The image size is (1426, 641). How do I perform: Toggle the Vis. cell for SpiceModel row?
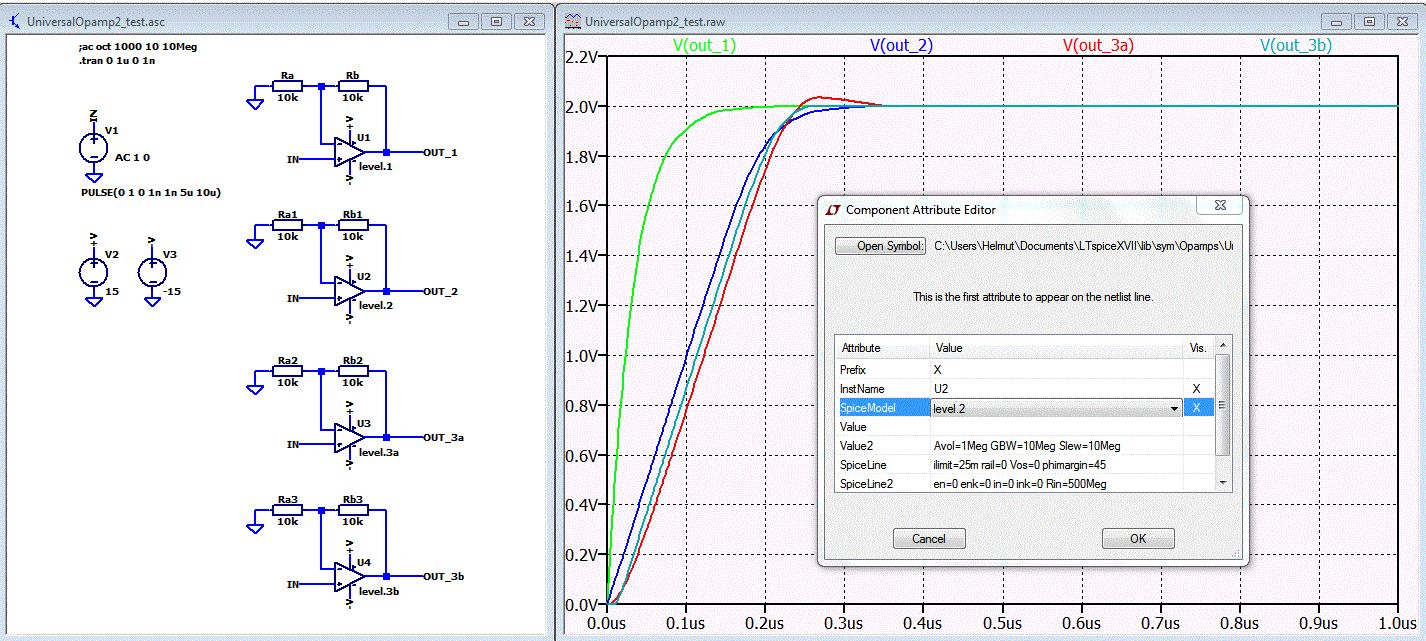tap(1196, 408)
